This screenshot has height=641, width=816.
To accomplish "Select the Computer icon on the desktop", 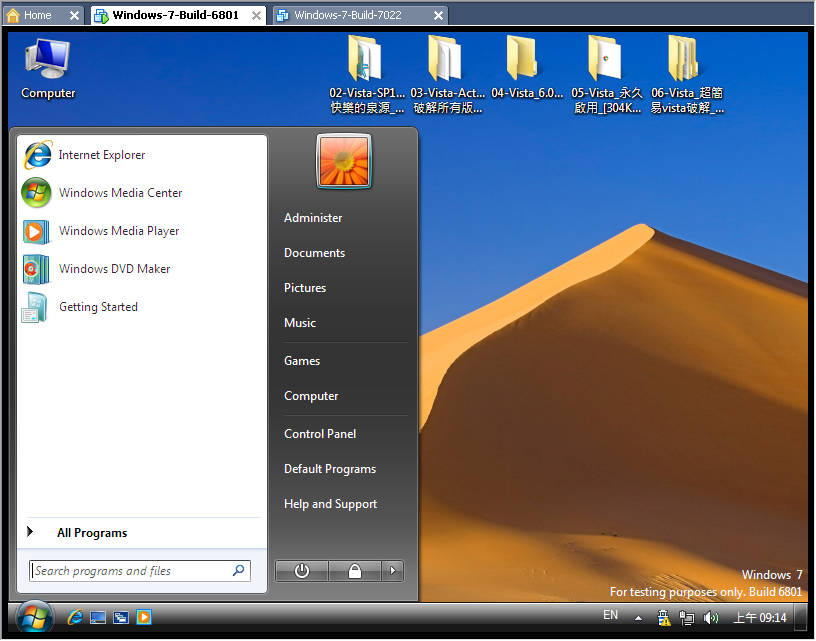I will coord(48,69).
